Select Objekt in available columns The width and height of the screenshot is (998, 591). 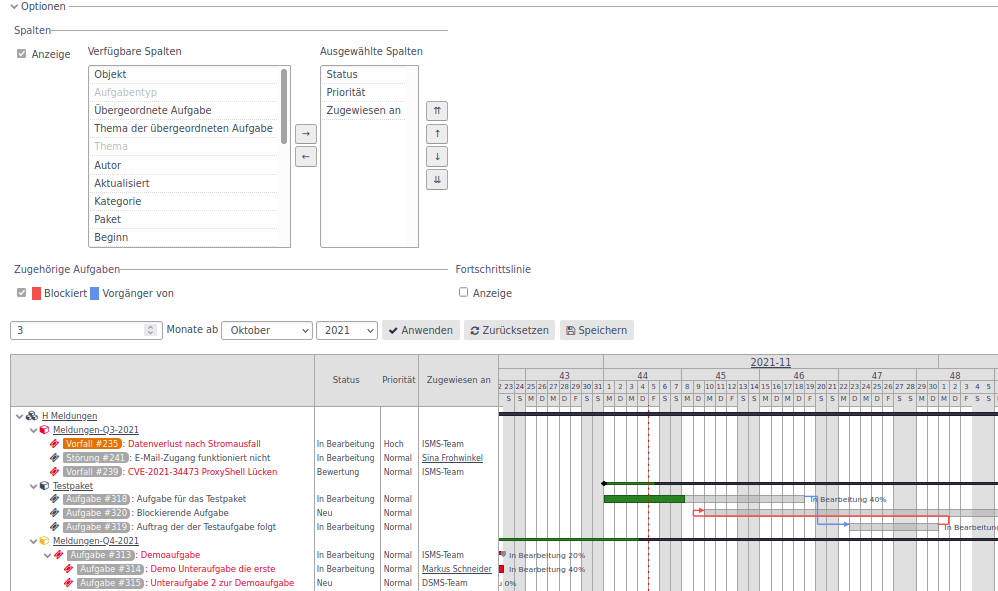point(184,74)
